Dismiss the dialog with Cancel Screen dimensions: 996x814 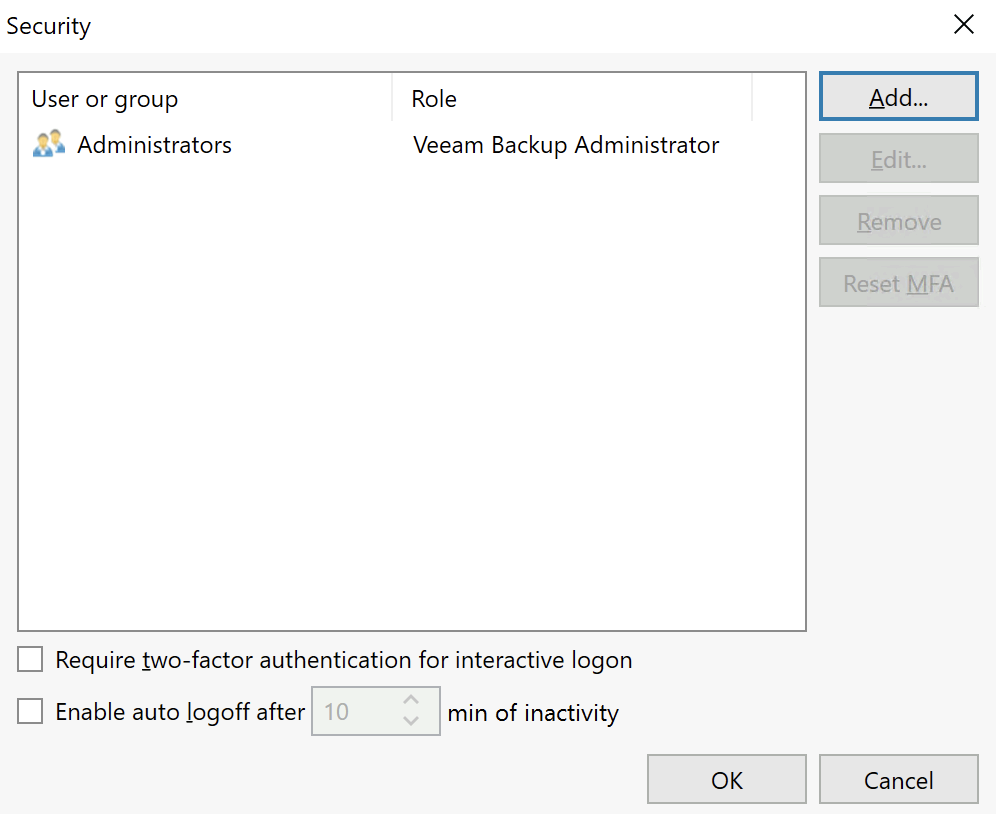[897, 779]
